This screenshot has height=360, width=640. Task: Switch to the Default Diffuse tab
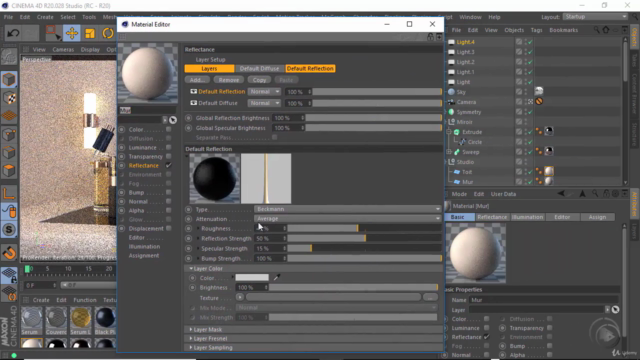(x=260, y=69)
